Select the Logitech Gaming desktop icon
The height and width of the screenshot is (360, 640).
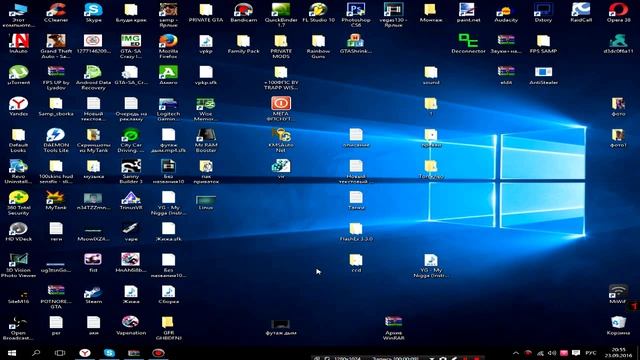168,109
